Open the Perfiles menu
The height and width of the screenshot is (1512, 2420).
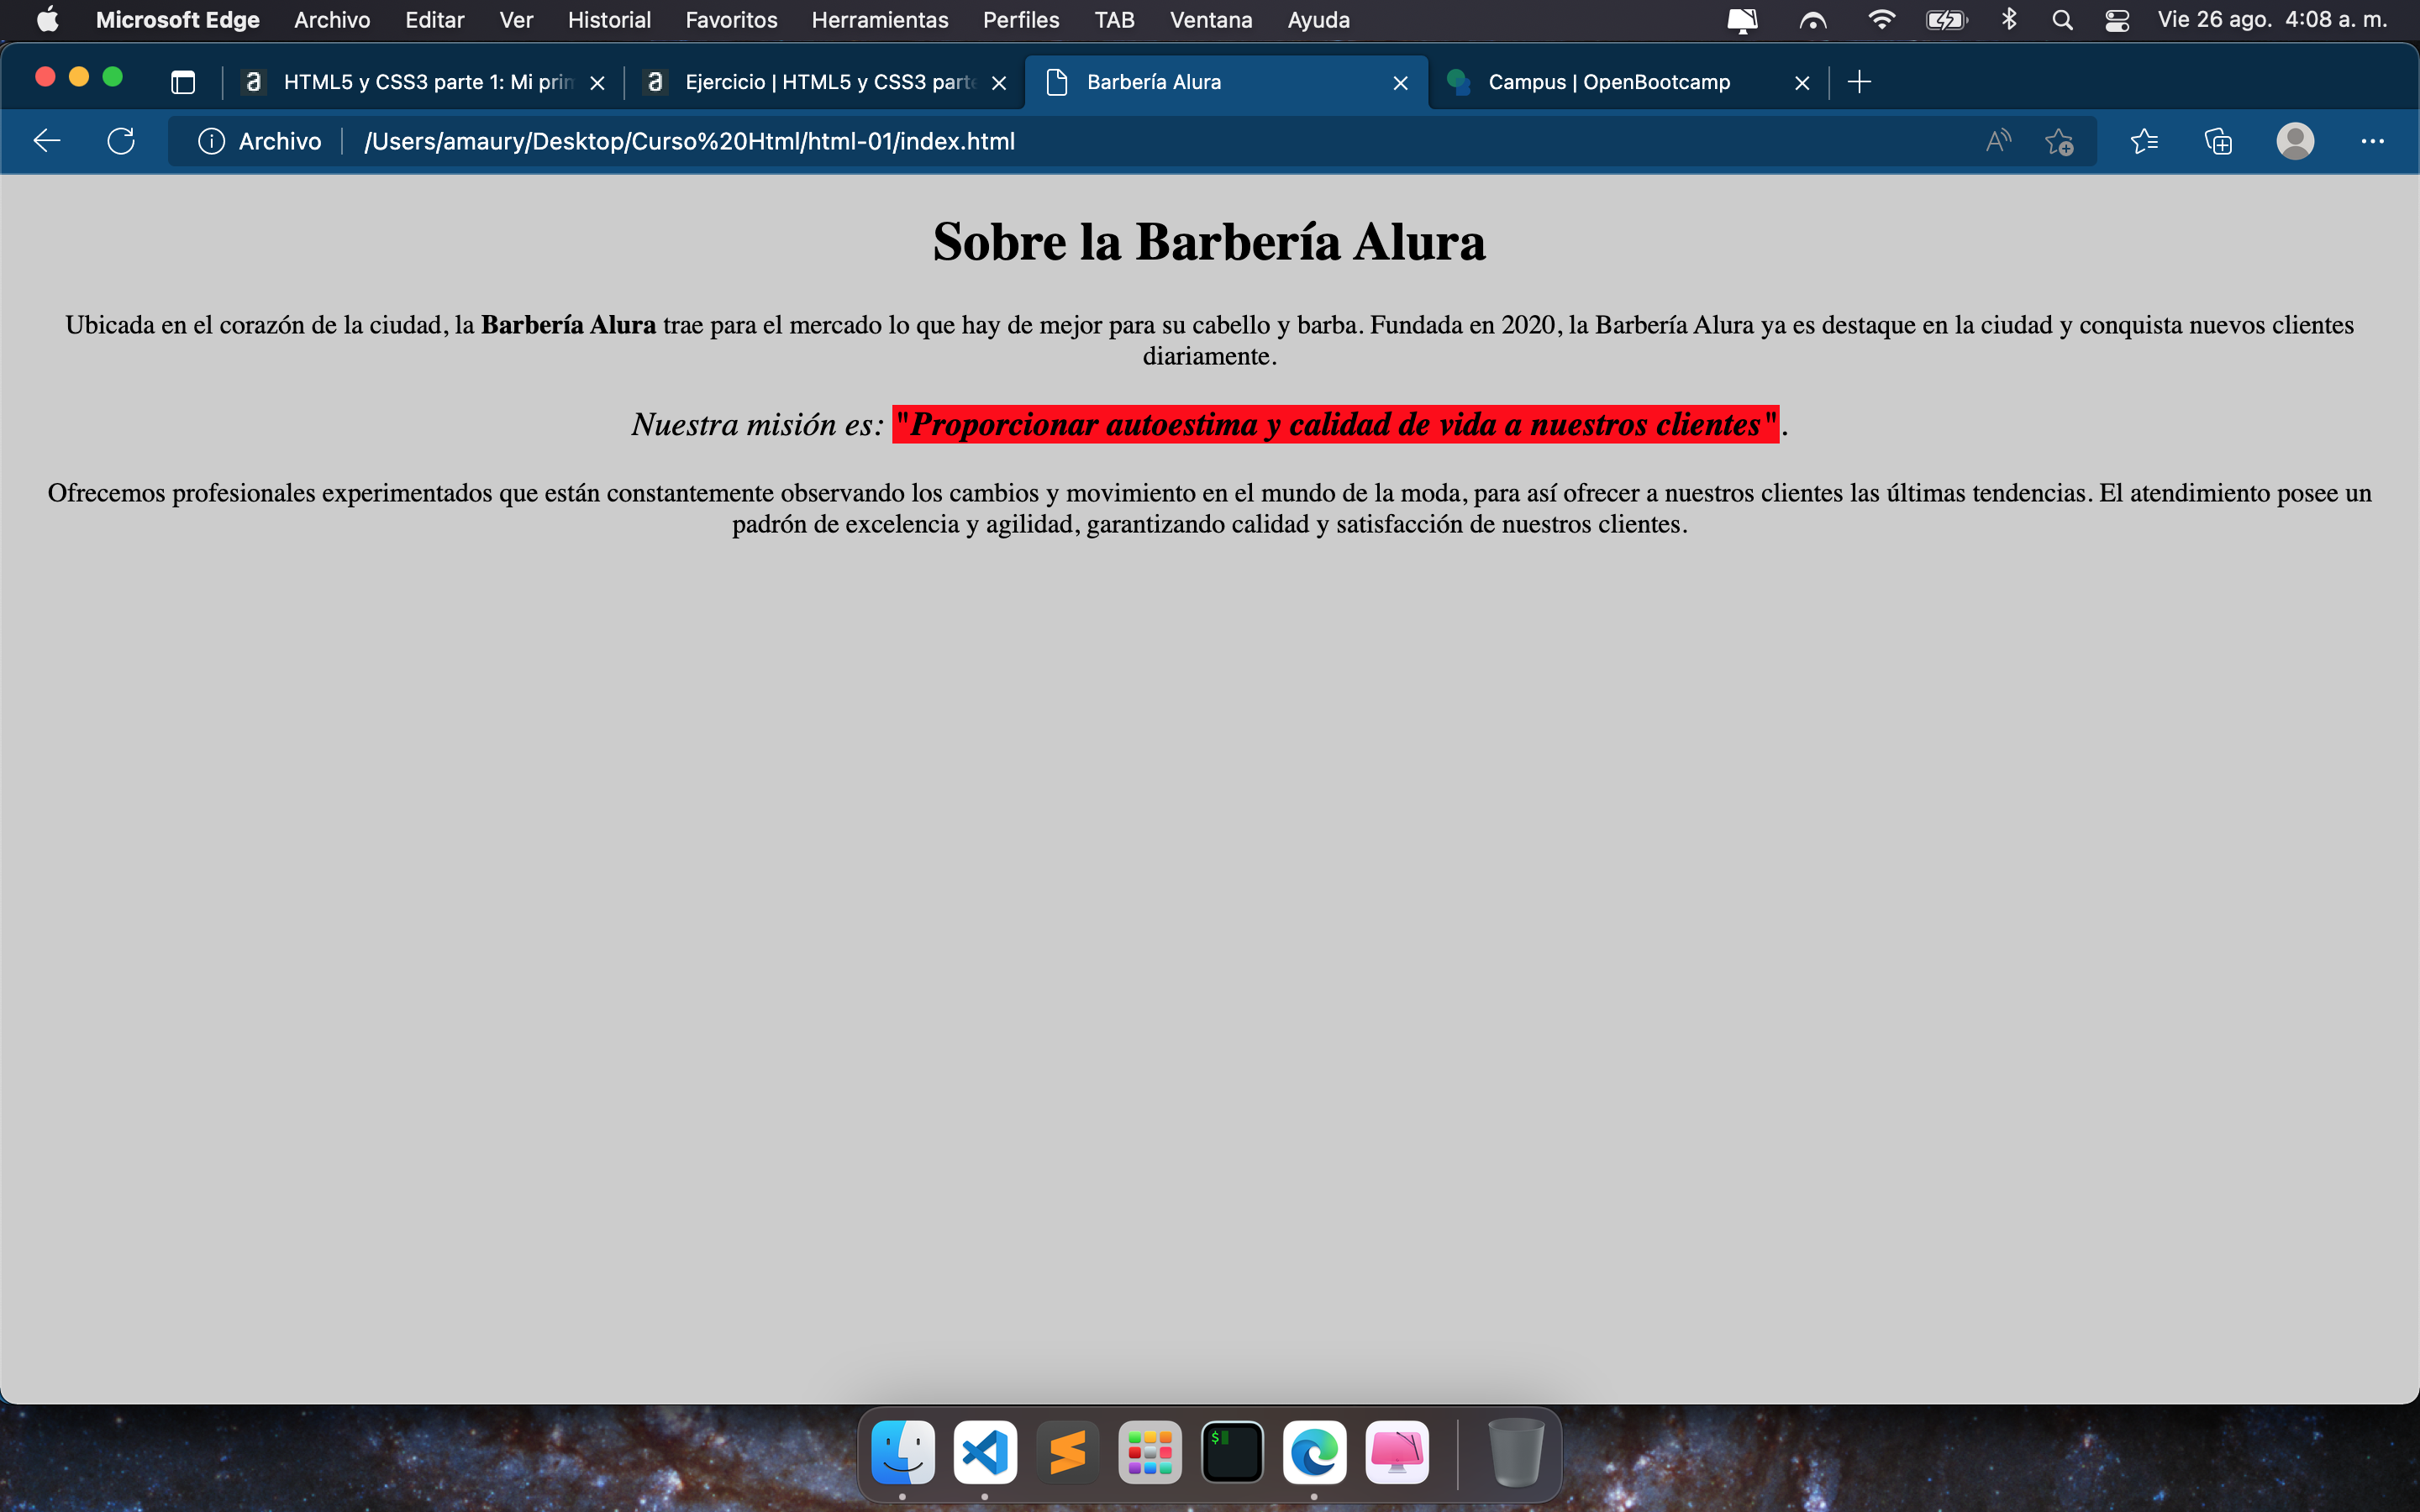coord(1020,20)
